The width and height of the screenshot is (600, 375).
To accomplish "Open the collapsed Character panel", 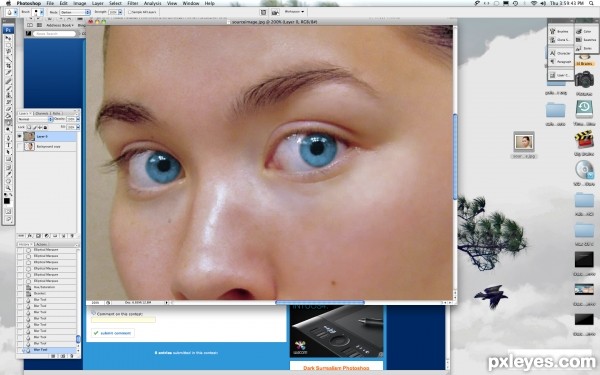I will [x=560, y=53].
